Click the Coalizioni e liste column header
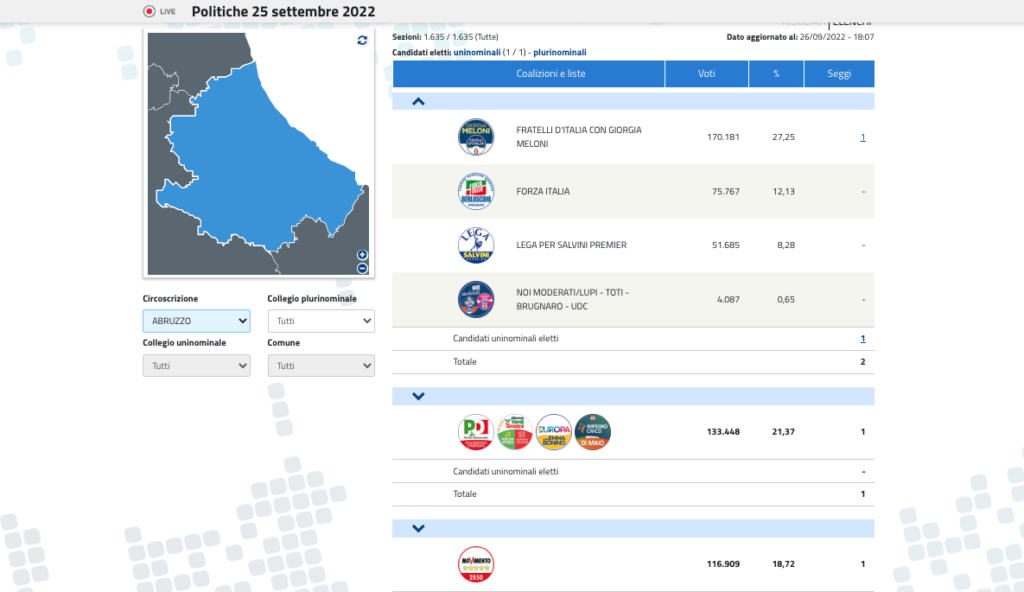 pyautogui.click(x=528, y=74)
